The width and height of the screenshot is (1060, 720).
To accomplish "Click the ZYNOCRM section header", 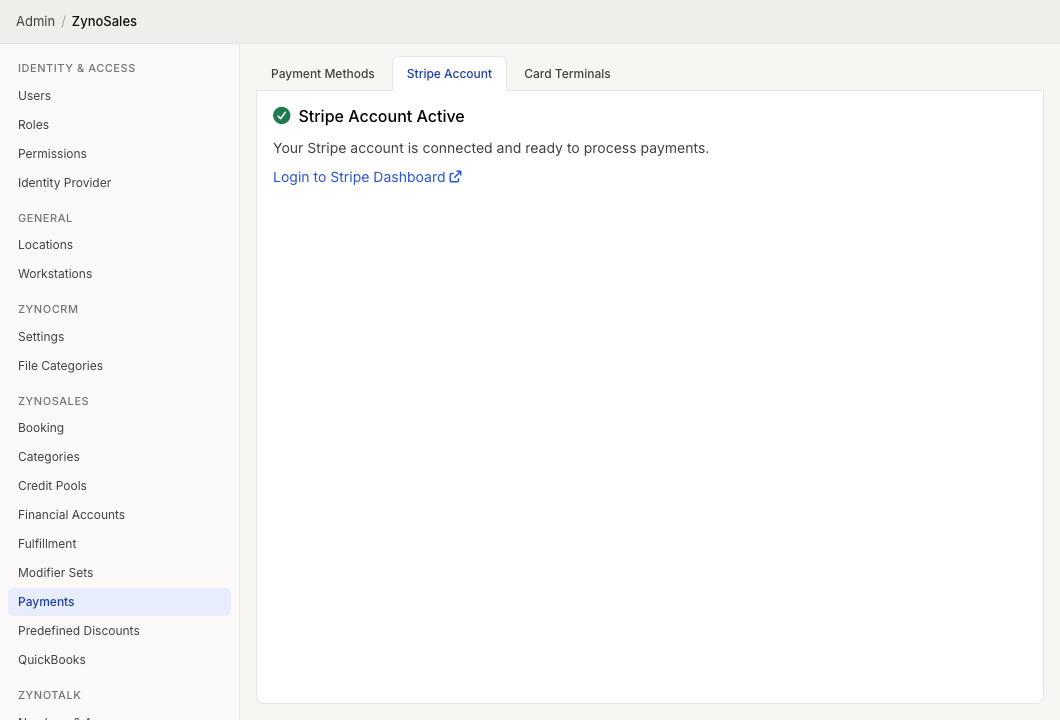I will click(x=48, y=309).
